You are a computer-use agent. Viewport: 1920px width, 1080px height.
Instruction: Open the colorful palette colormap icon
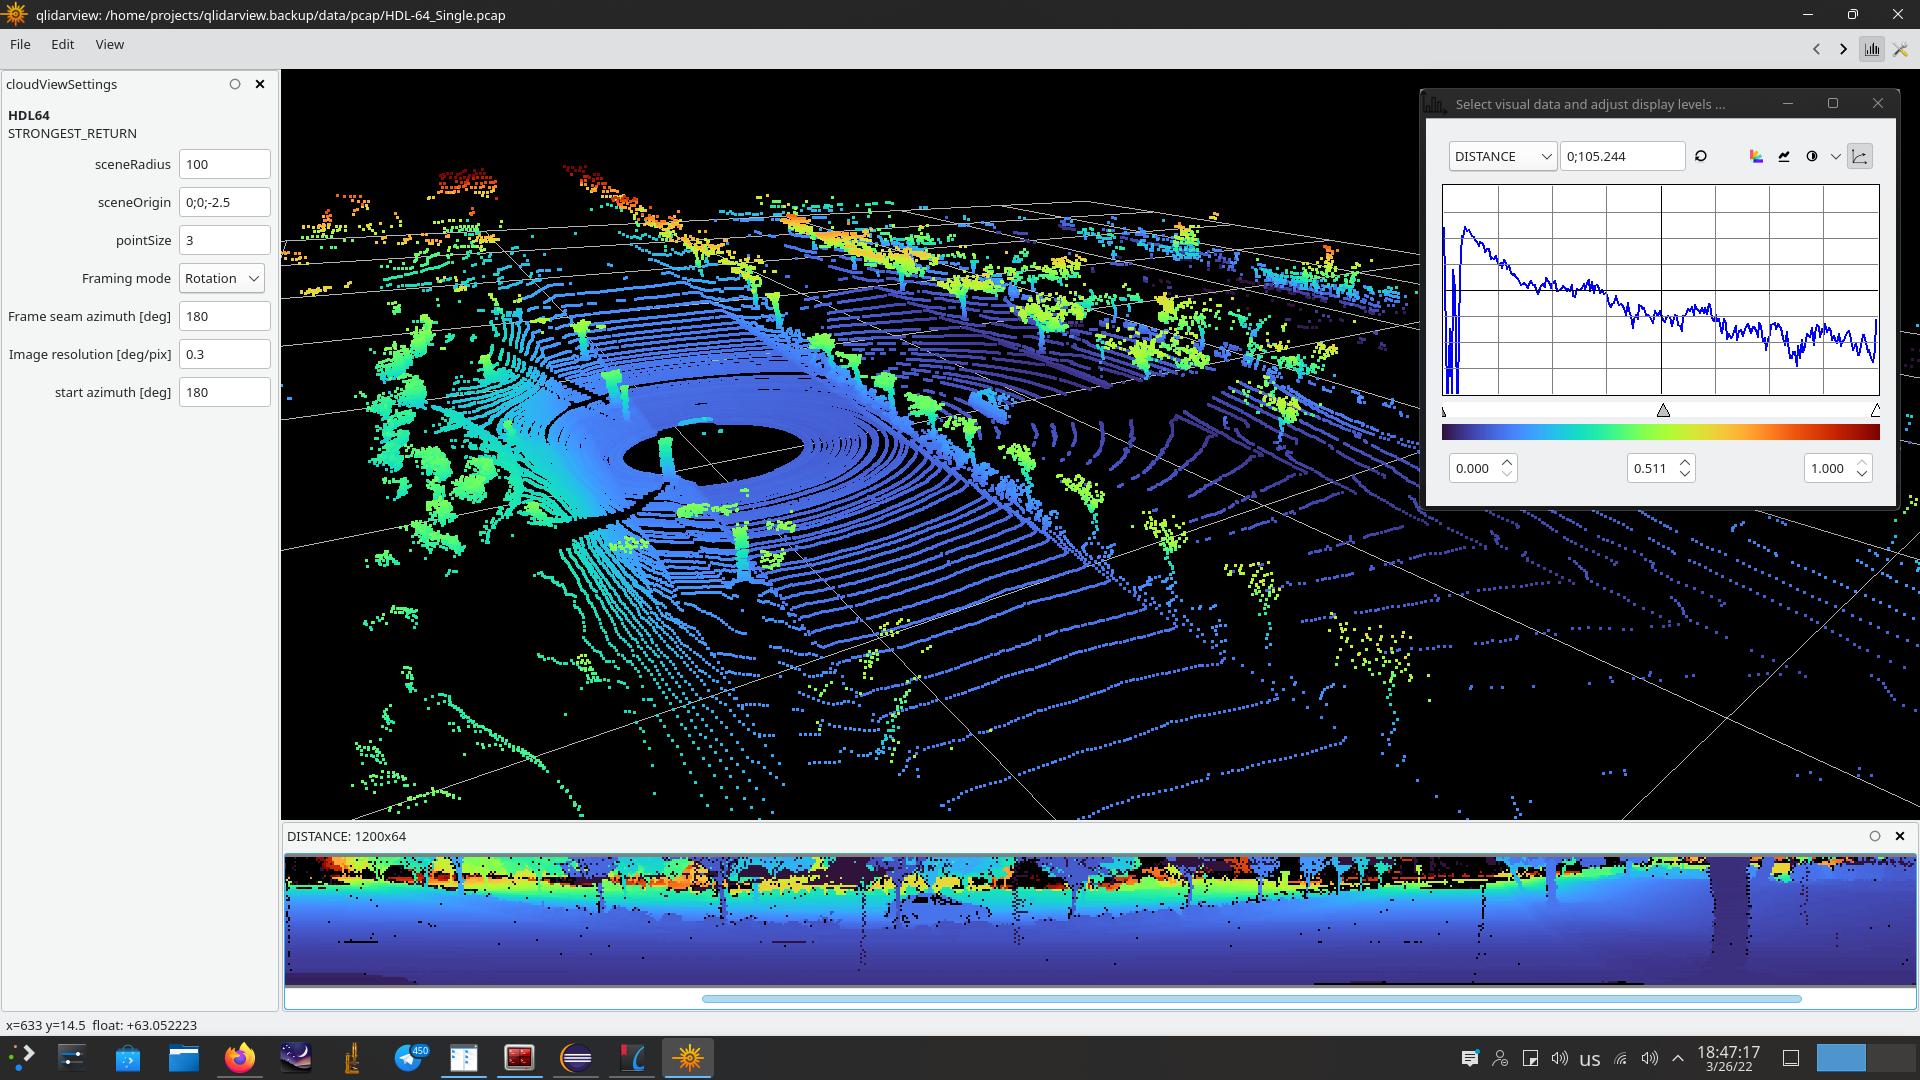(1756, 156)
